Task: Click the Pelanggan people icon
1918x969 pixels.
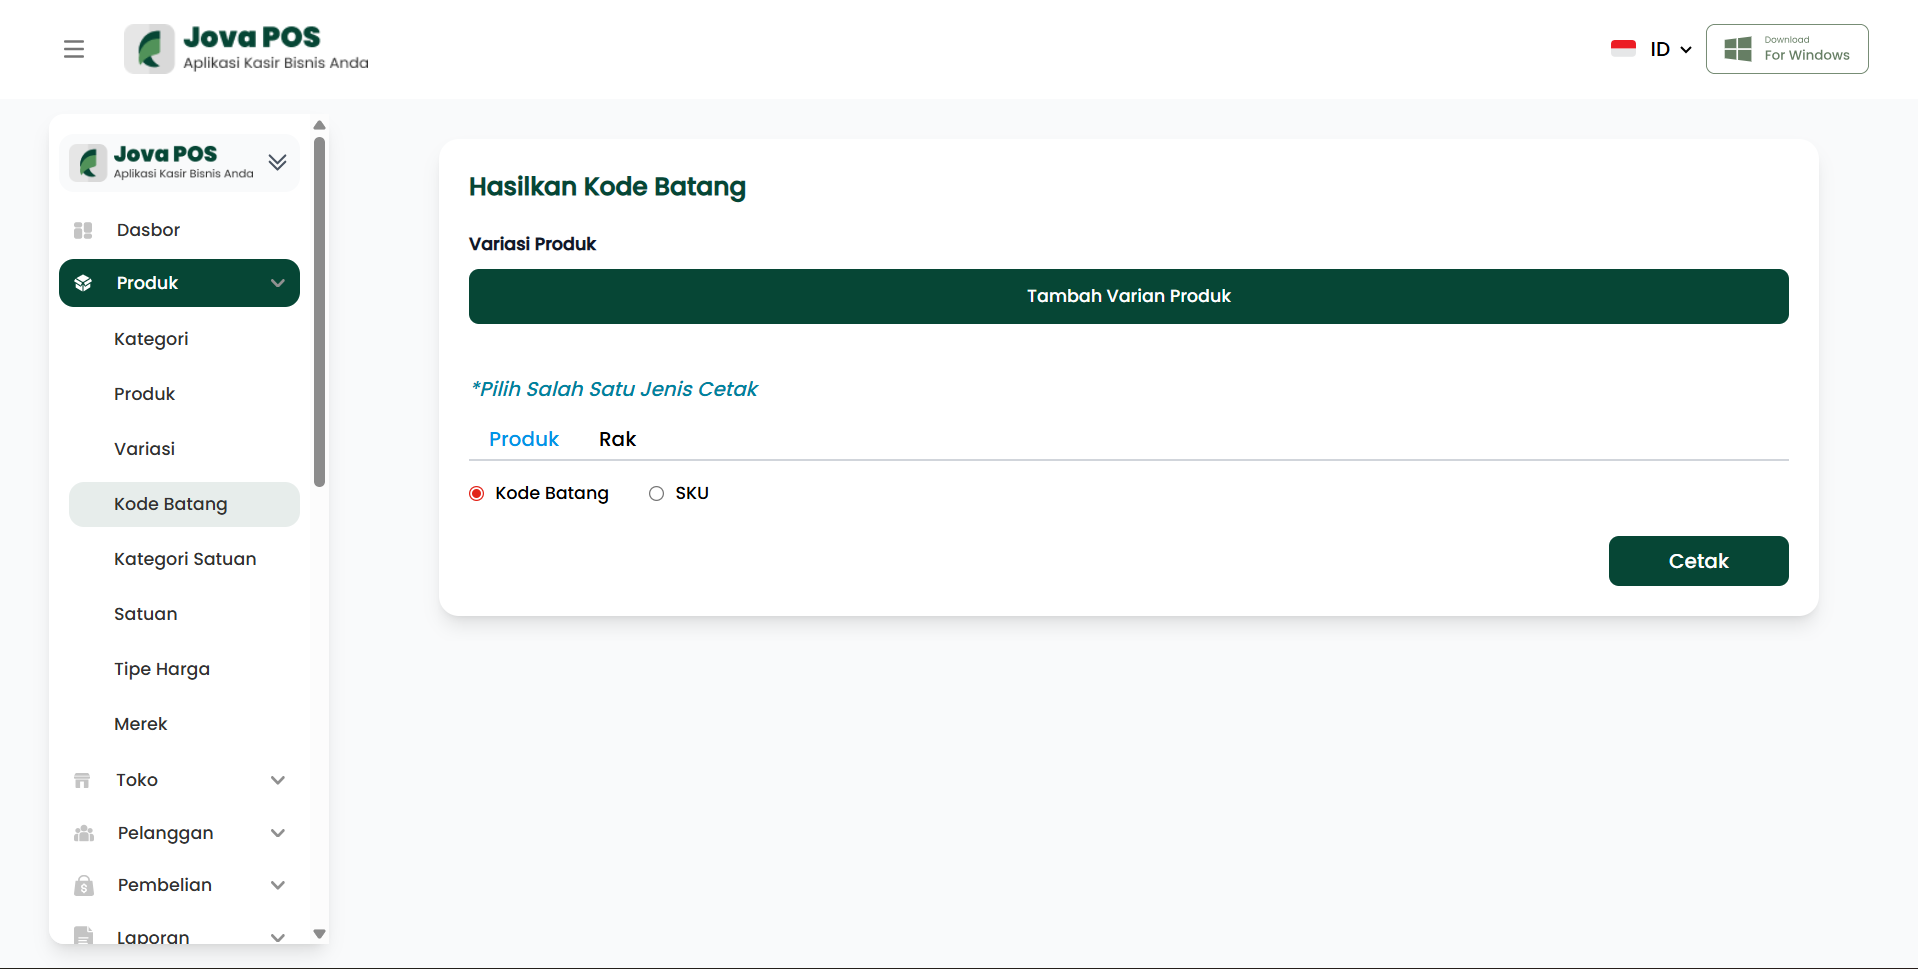Action: [84, 833]
